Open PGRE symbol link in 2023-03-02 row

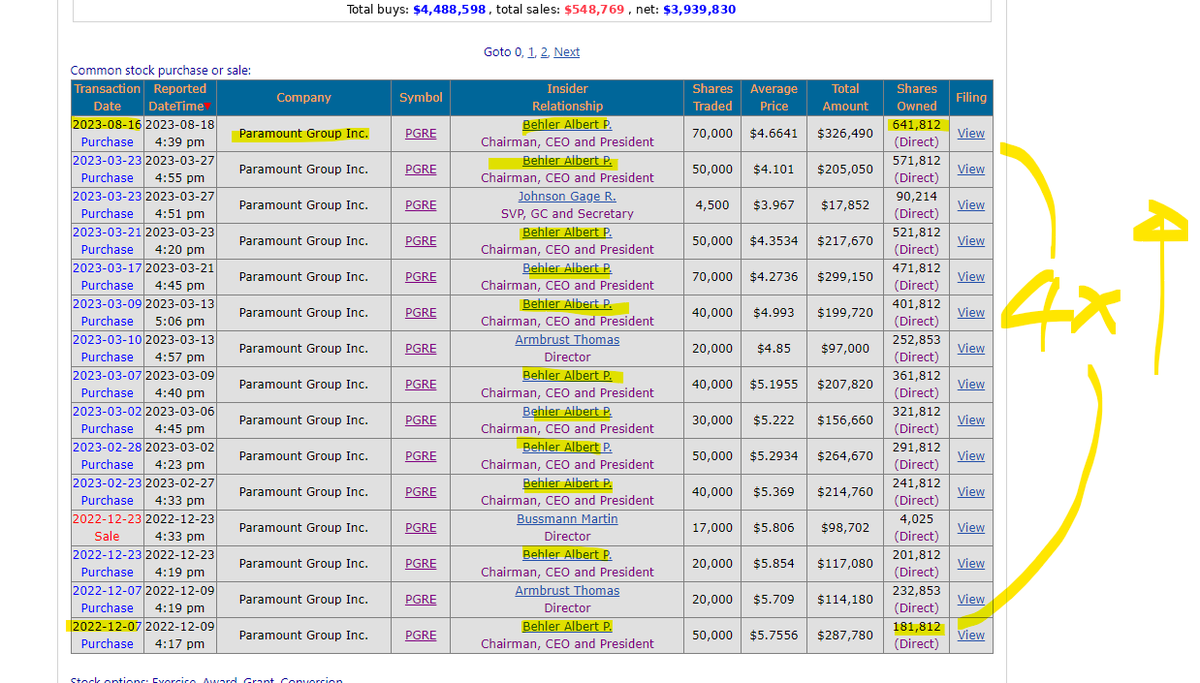tap(421, 420)
